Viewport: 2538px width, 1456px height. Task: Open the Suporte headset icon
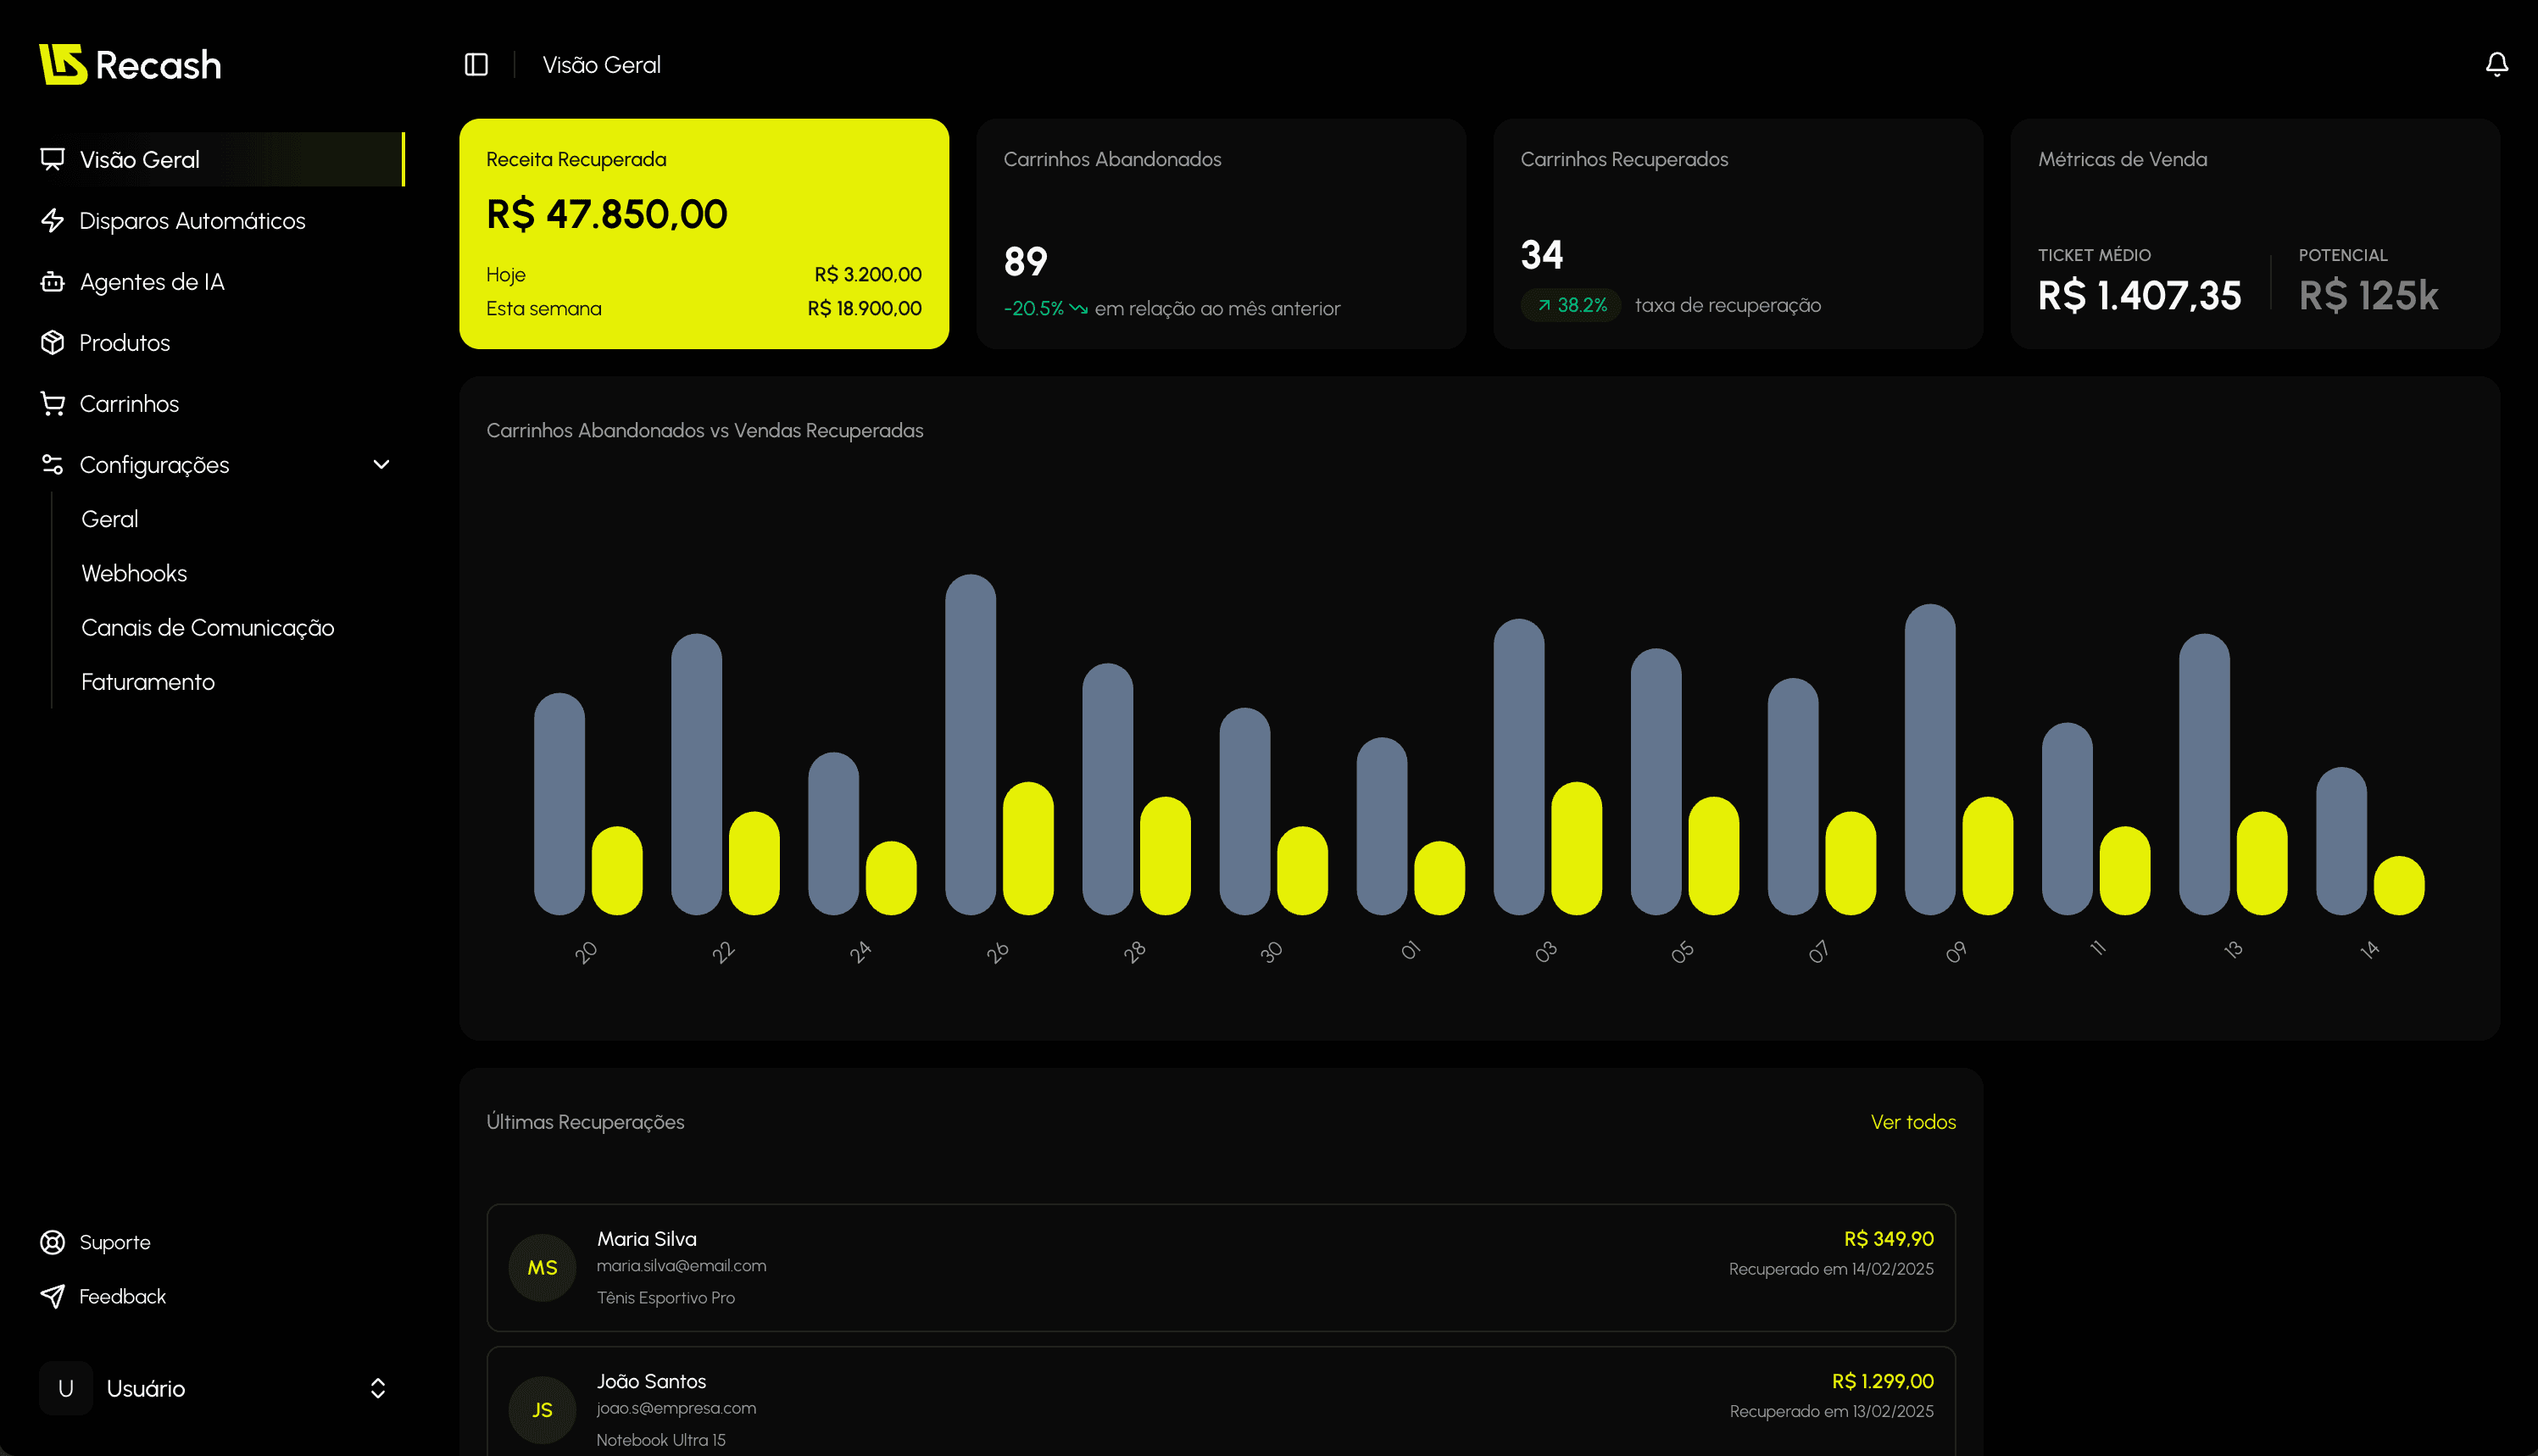tap(52, 1242)
